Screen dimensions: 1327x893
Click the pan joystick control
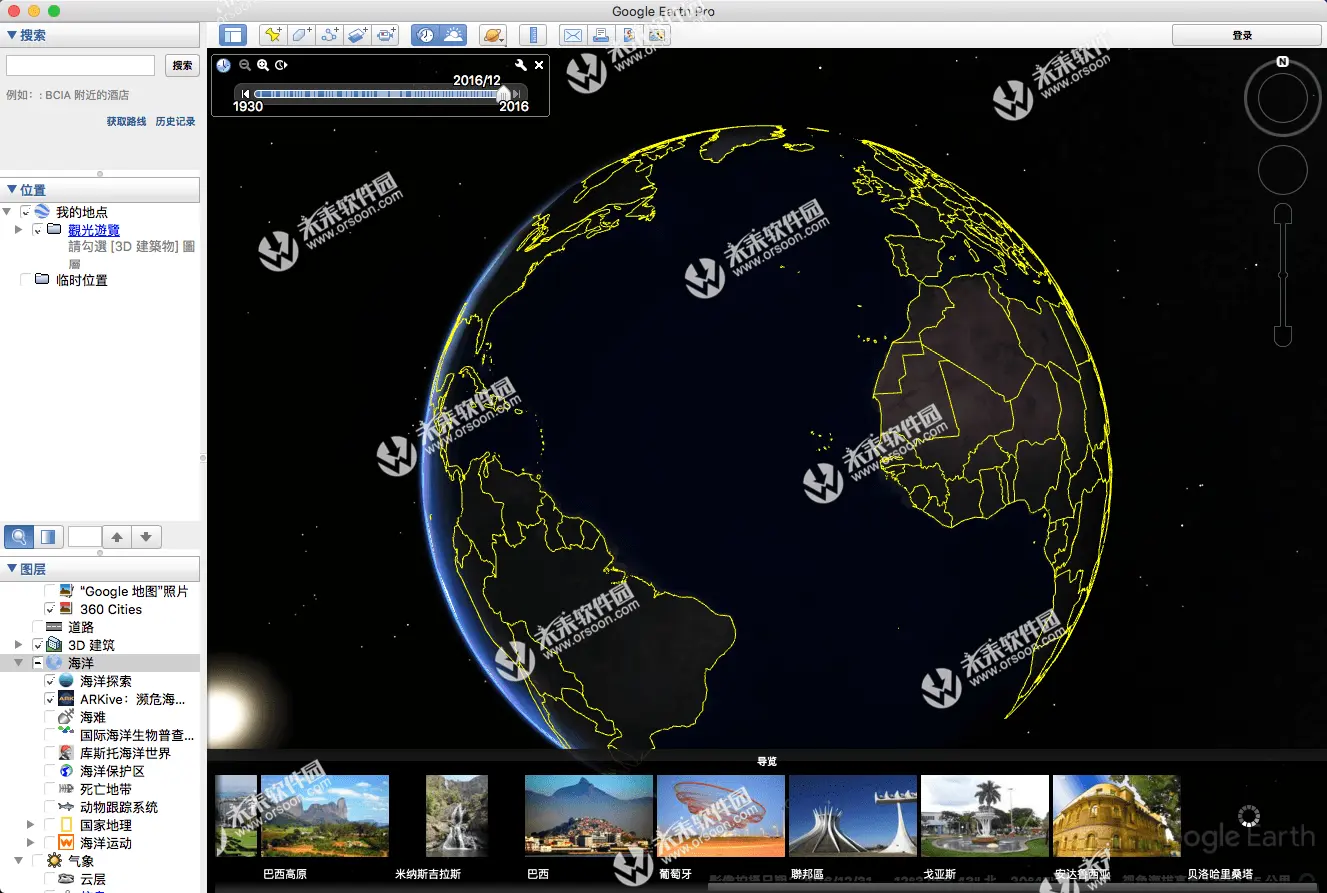coord(1282,170)
